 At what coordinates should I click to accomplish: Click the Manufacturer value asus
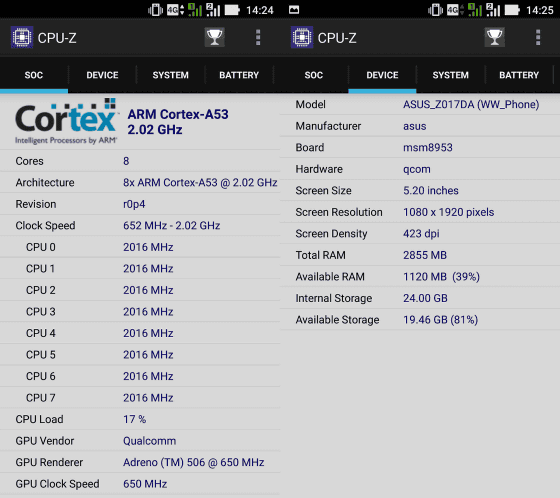pos(415,126)
